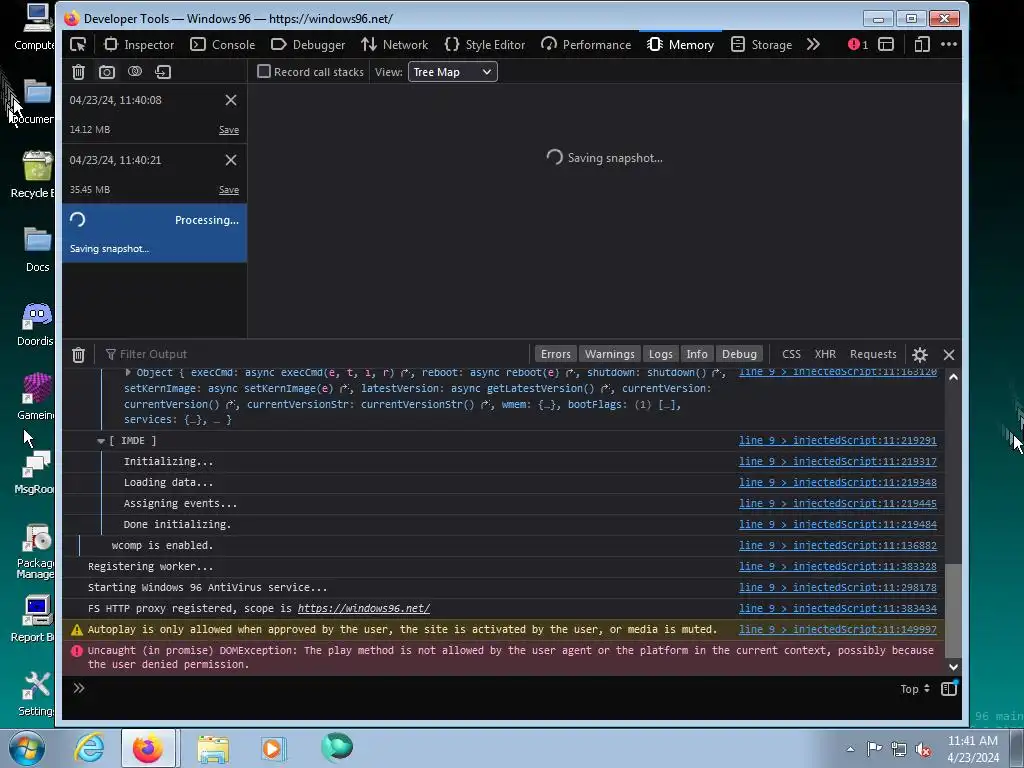Toggle console editor mode icon
The height and width of the screenshot is (768, 1024).
949,688
